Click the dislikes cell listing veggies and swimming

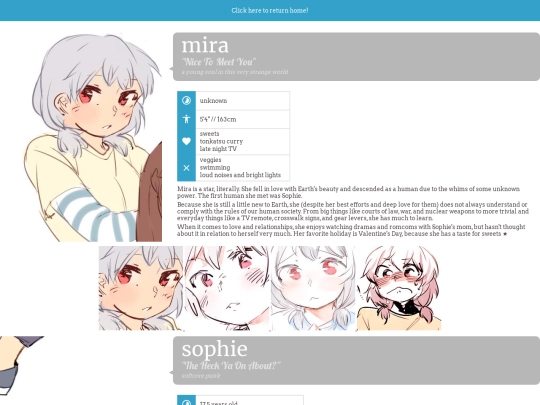point(243,168)
